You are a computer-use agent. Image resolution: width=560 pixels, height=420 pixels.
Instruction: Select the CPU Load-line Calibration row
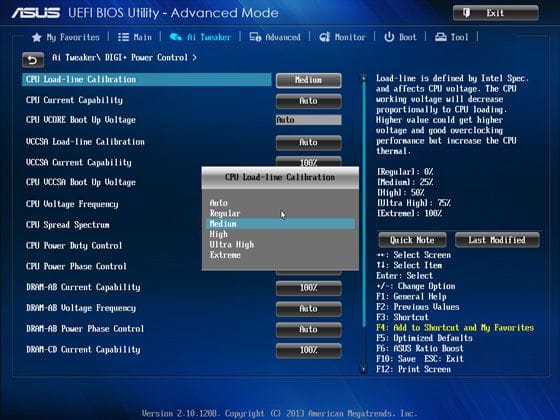pyautogui.click(x=147, y=80)
